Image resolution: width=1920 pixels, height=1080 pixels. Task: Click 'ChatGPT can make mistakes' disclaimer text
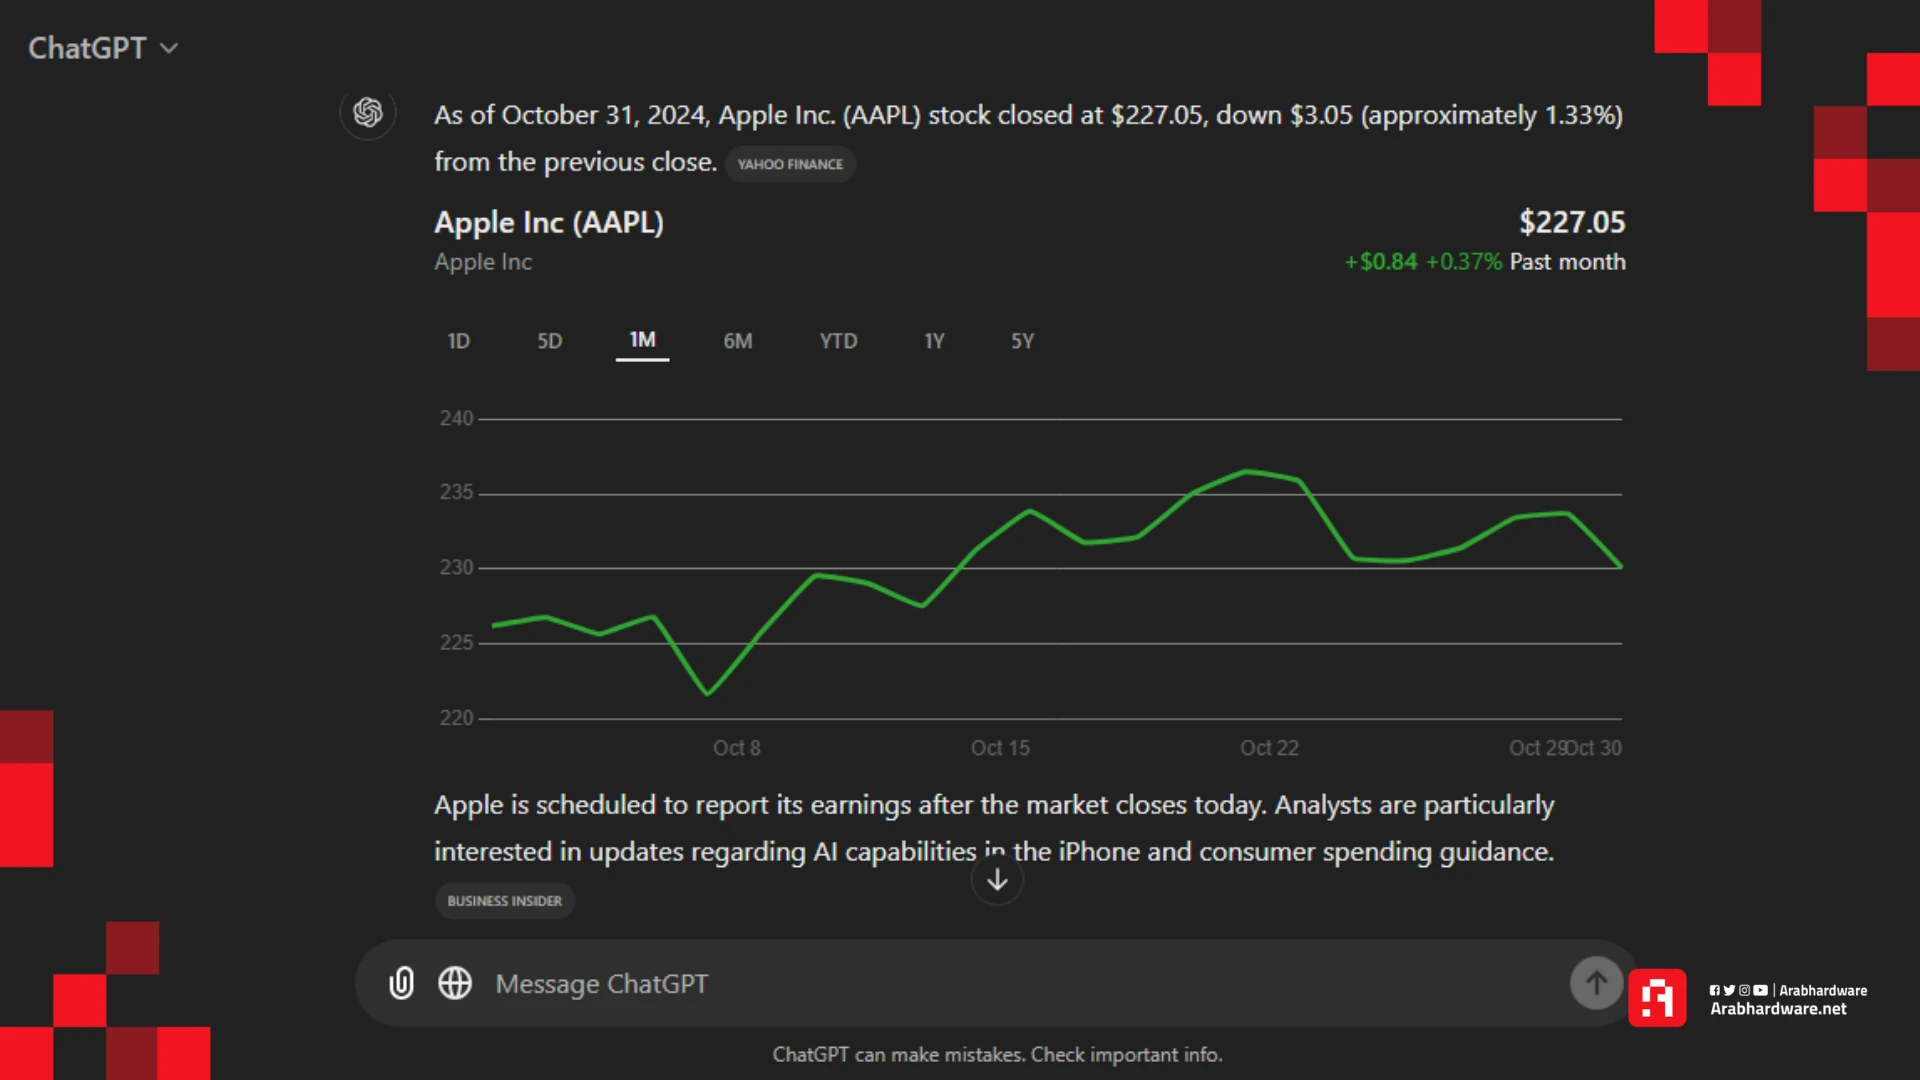pos(997,1055)
